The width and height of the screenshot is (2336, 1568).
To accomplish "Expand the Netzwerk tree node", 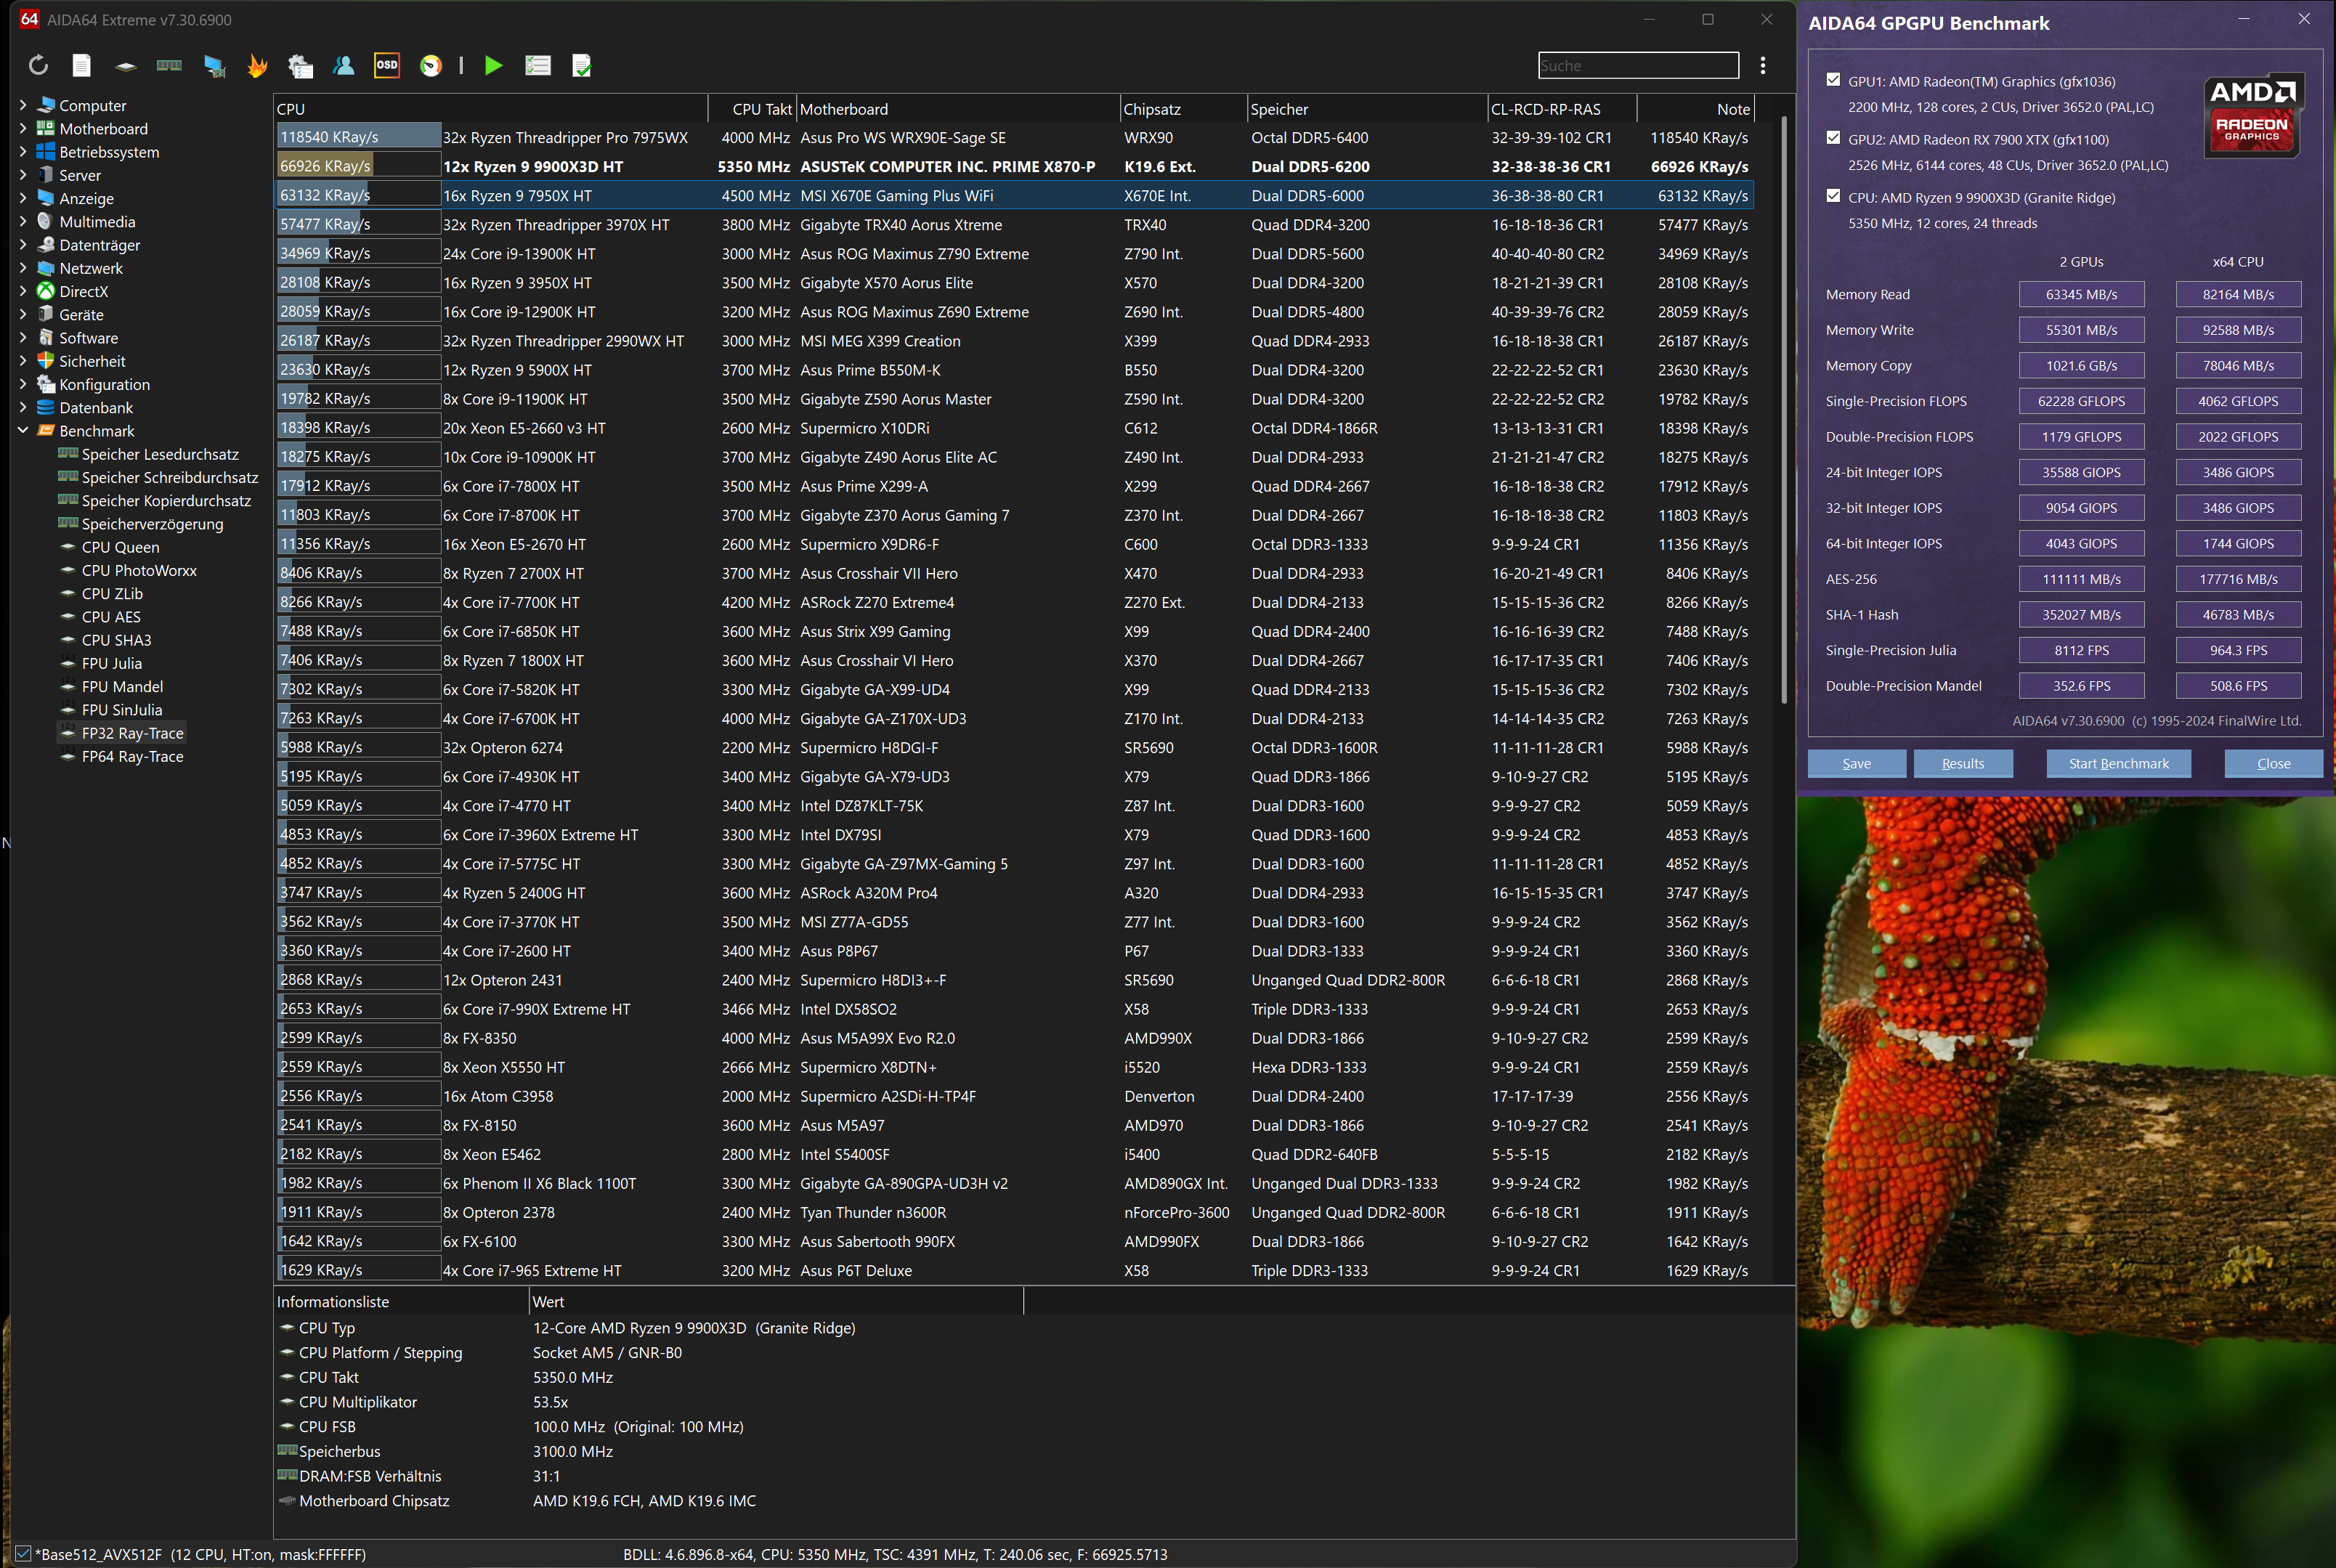I will point(22,267).
